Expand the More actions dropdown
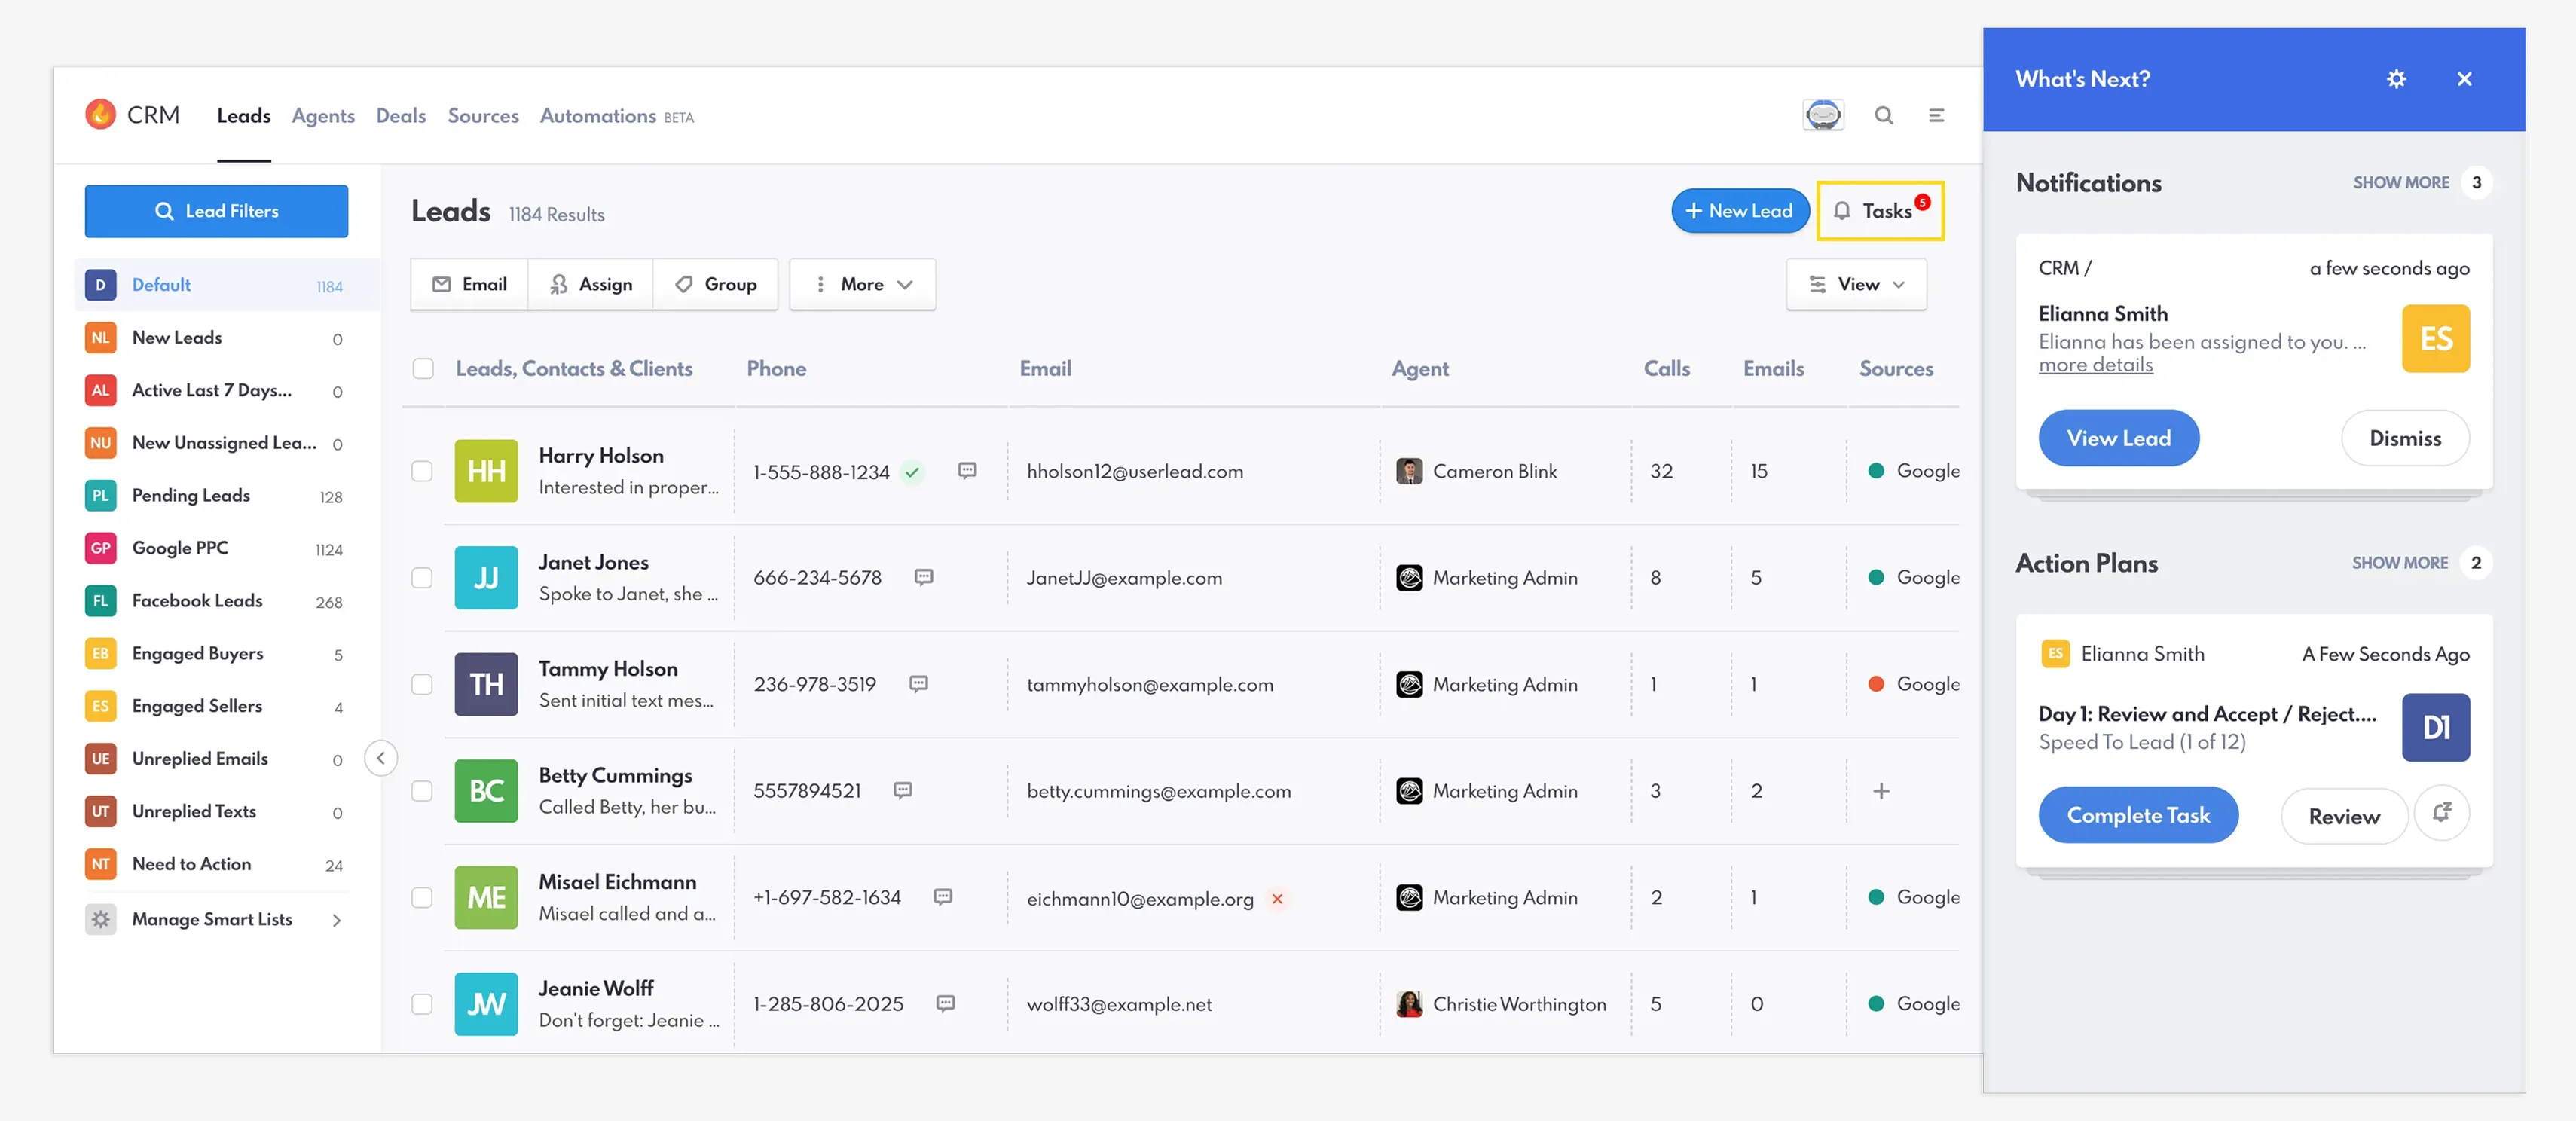Viewport: 2576px width, 1121px height. tap(862, 284)
